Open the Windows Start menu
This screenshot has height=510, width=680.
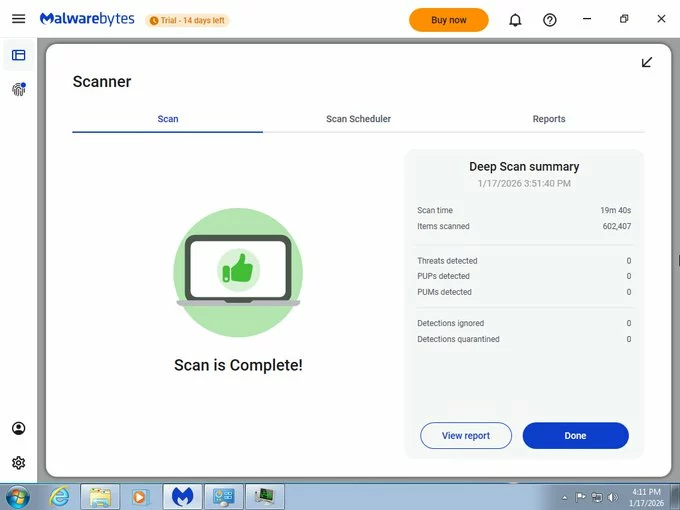tap(18, 496)
